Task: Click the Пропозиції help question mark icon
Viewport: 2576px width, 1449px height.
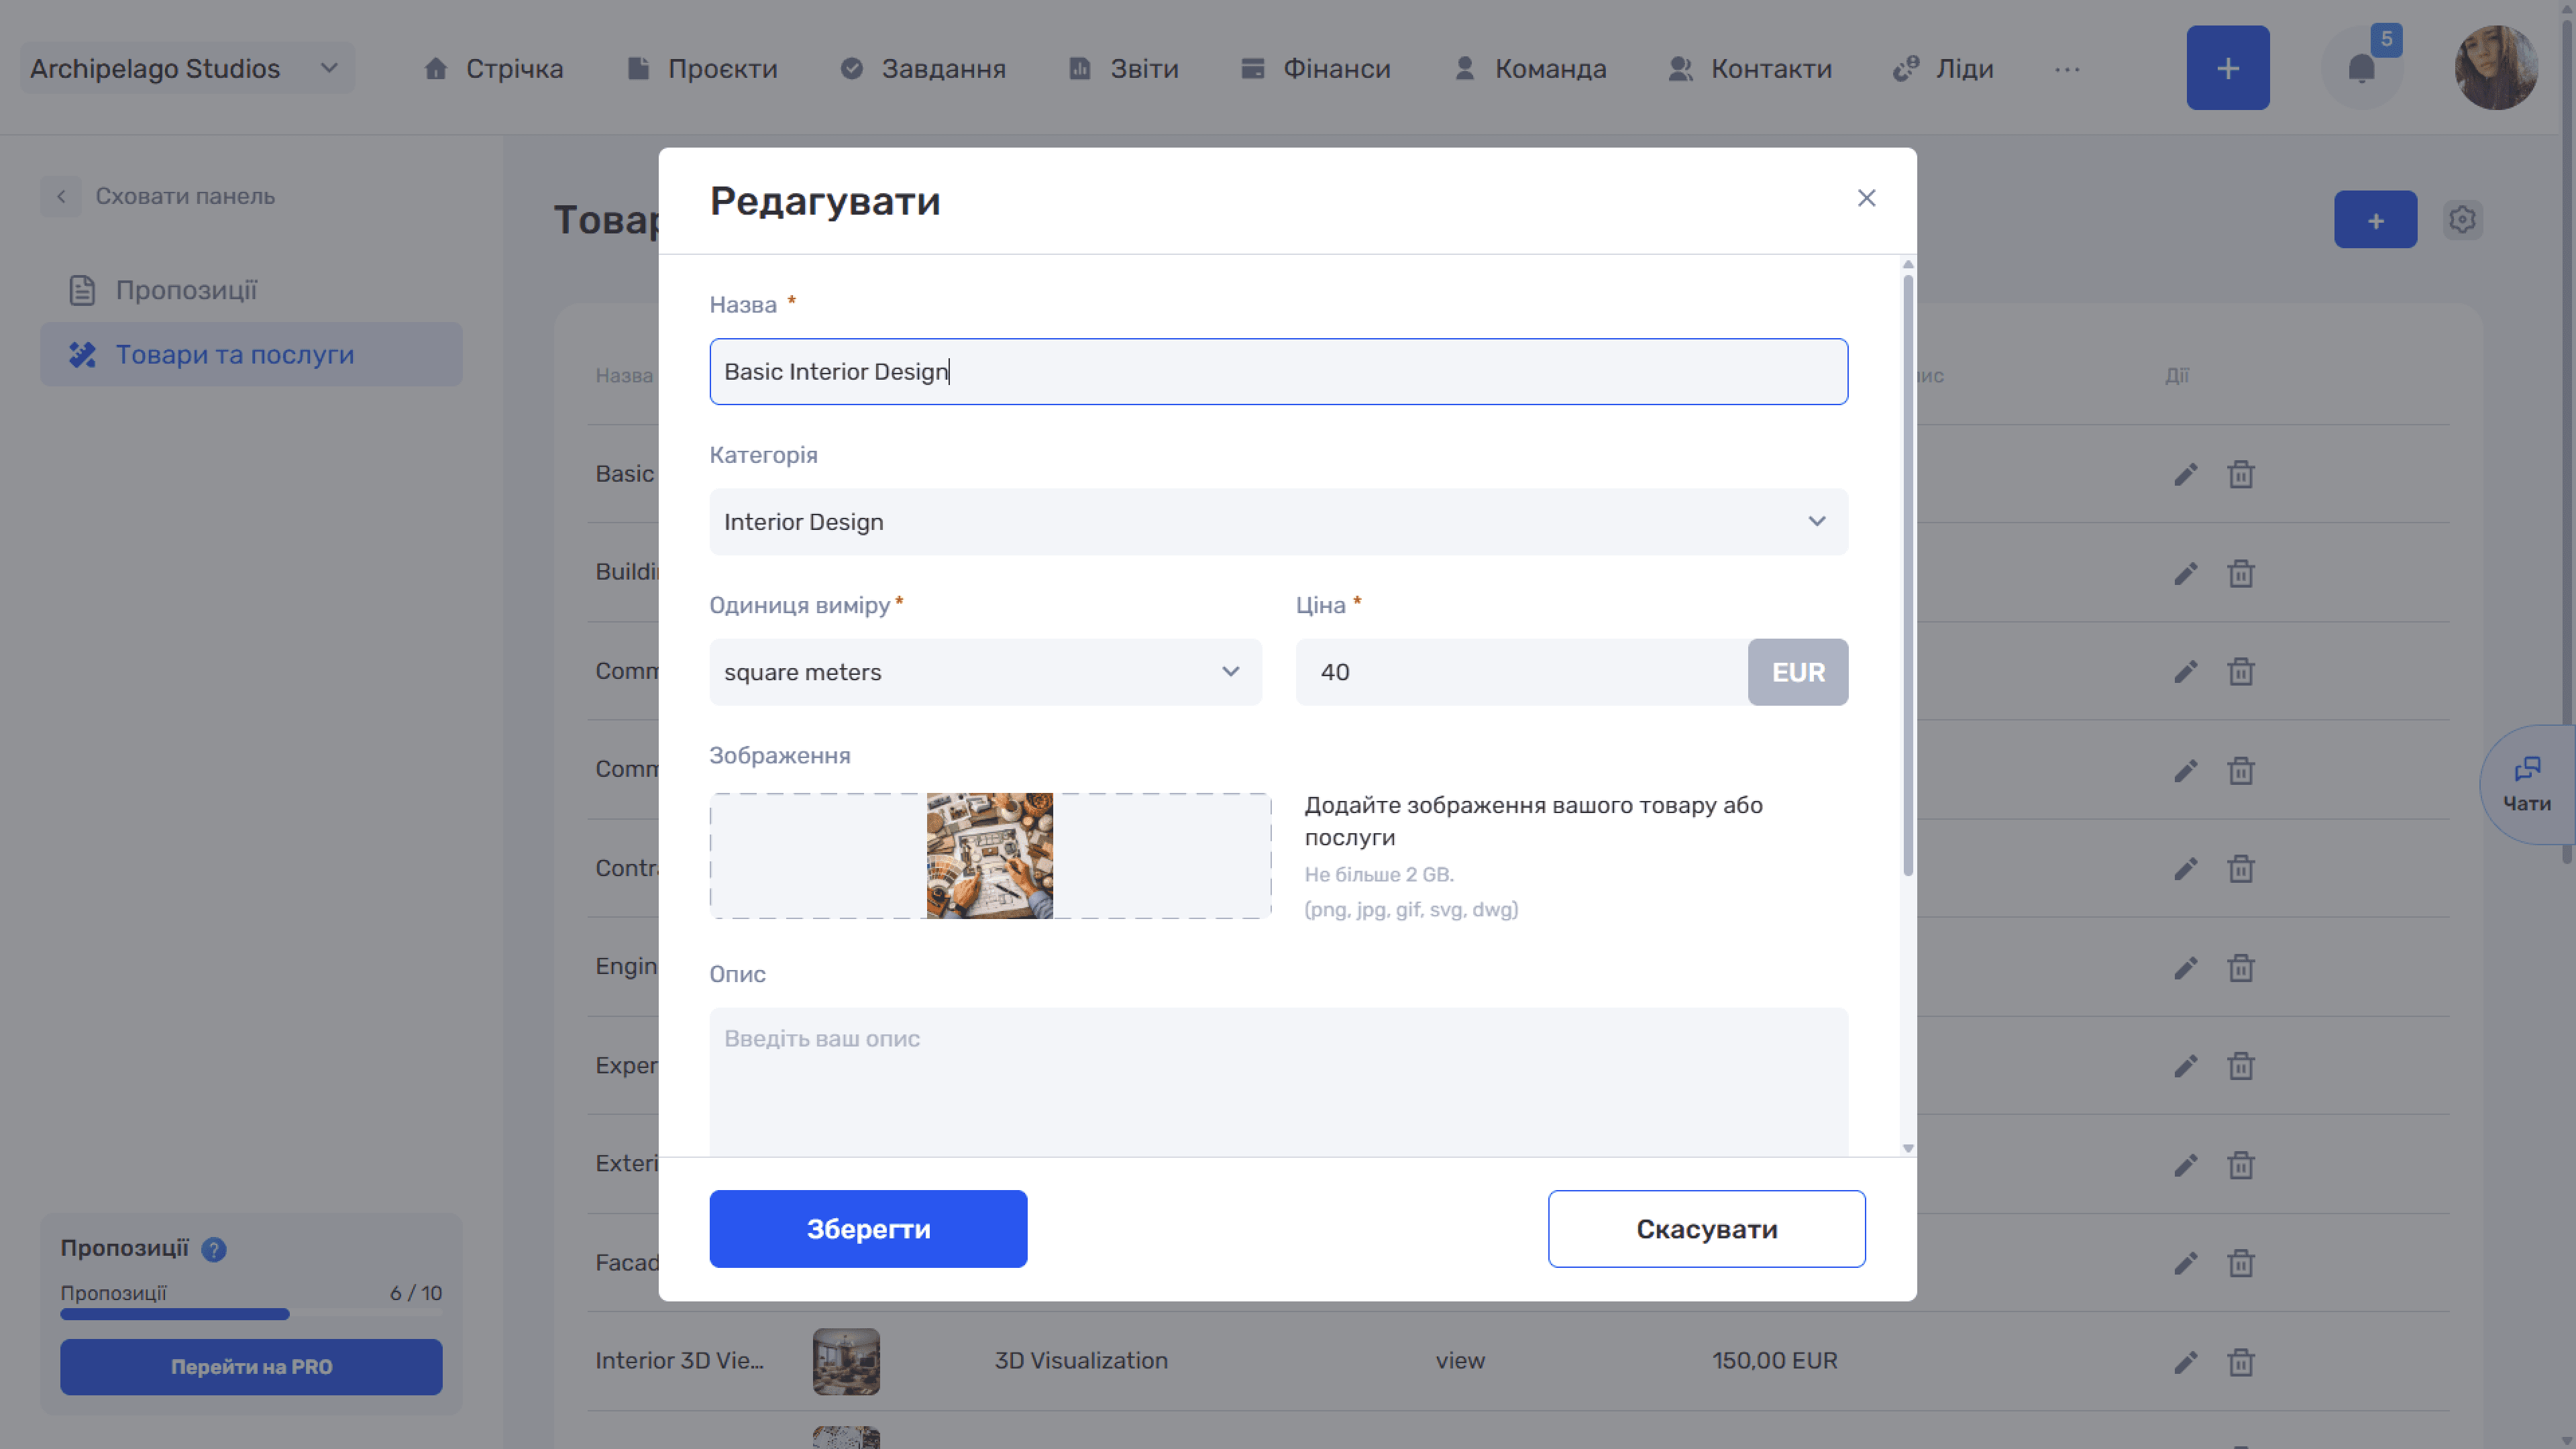Action: [213, 1249]
